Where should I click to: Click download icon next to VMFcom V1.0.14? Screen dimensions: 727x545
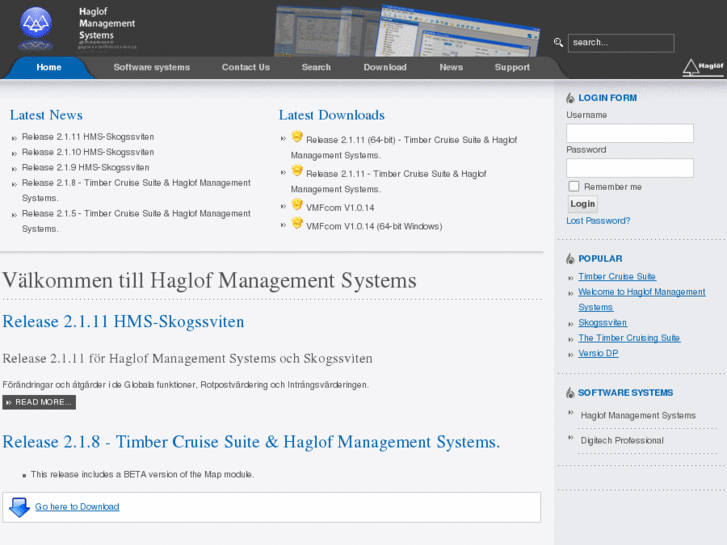297,205
